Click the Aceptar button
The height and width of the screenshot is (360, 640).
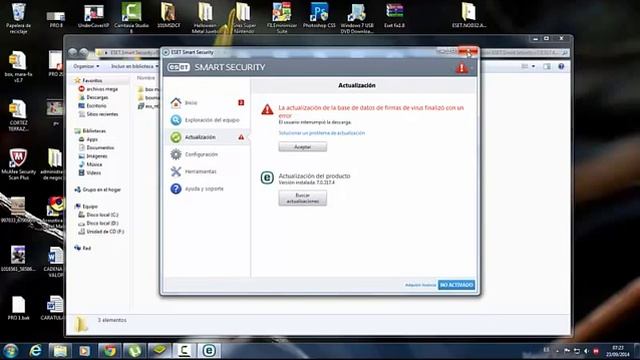[302, 147]
